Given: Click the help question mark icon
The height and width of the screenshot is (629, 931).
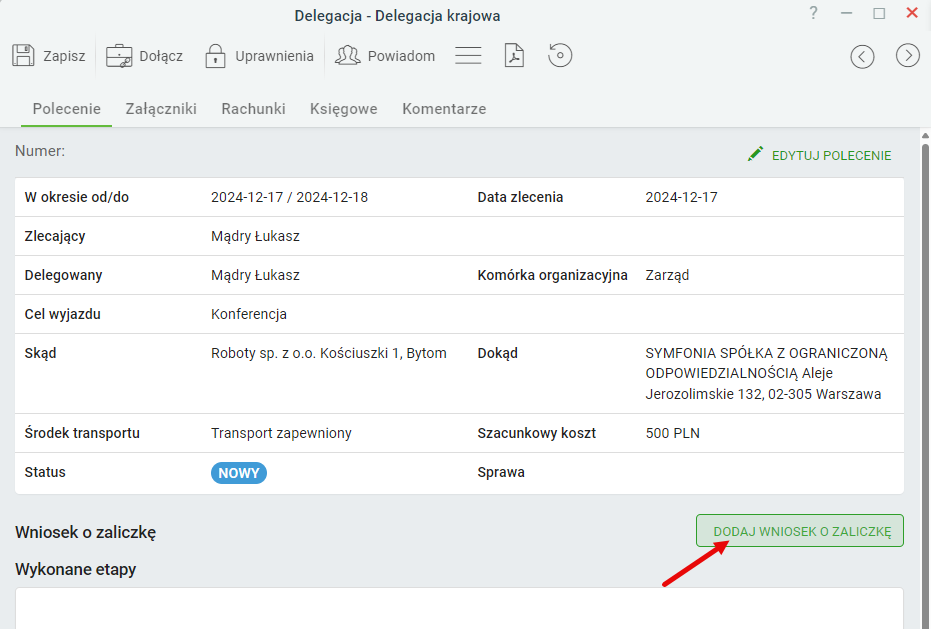Looking at the screenshot, I should click(813, 12).
